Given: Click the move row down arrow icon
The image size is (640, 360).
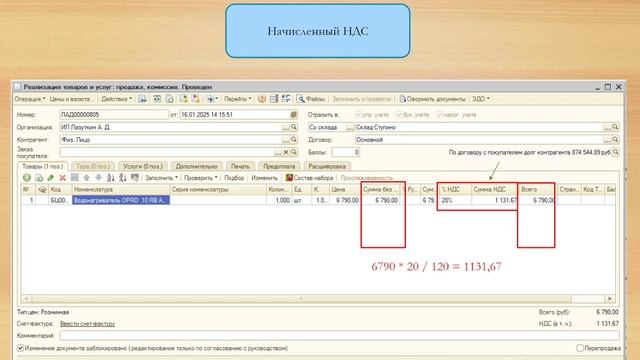Looking at the screenshot, I should click(x=98, y=178).
